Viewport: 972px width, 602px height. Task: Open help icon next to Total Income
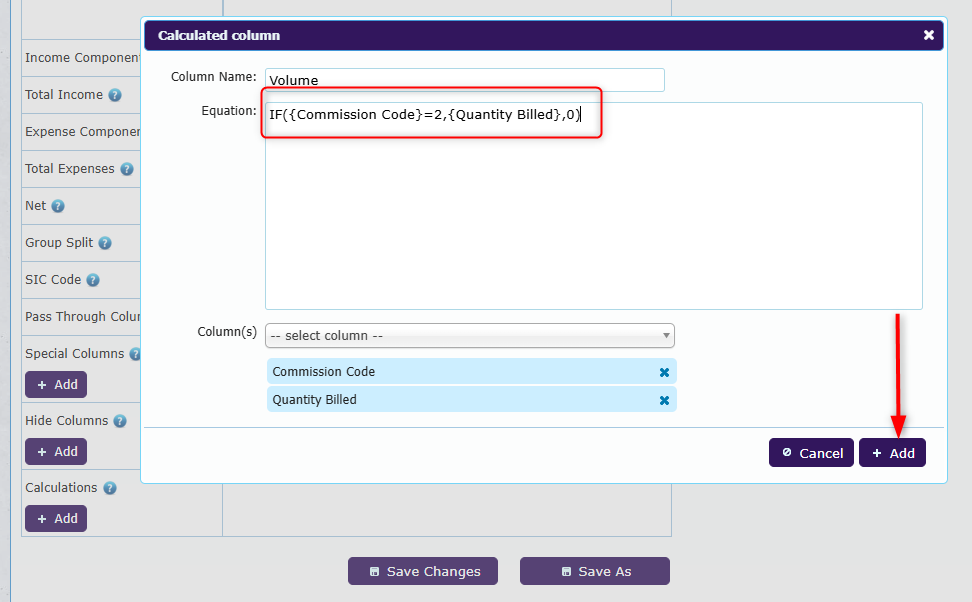click(x=115, y=95)
